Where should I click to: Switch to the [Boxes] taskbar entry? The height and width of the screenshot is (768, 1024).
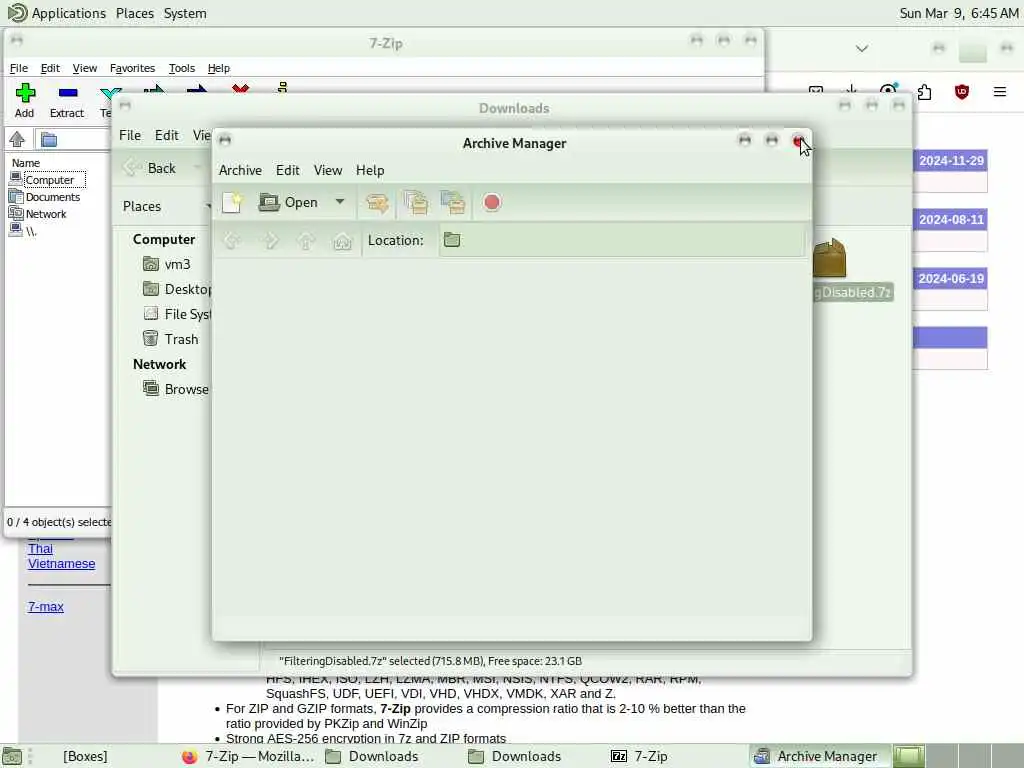coord(85,756)
